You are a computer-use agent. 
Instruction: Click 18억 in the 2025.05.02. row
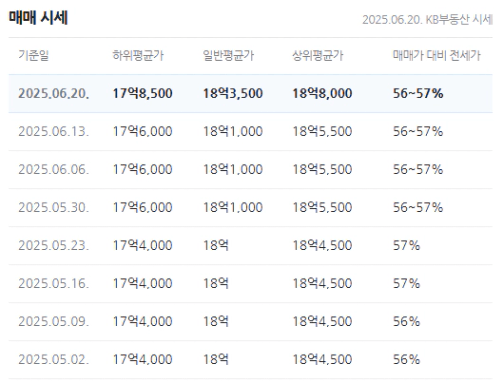click(x=216, y=359)
